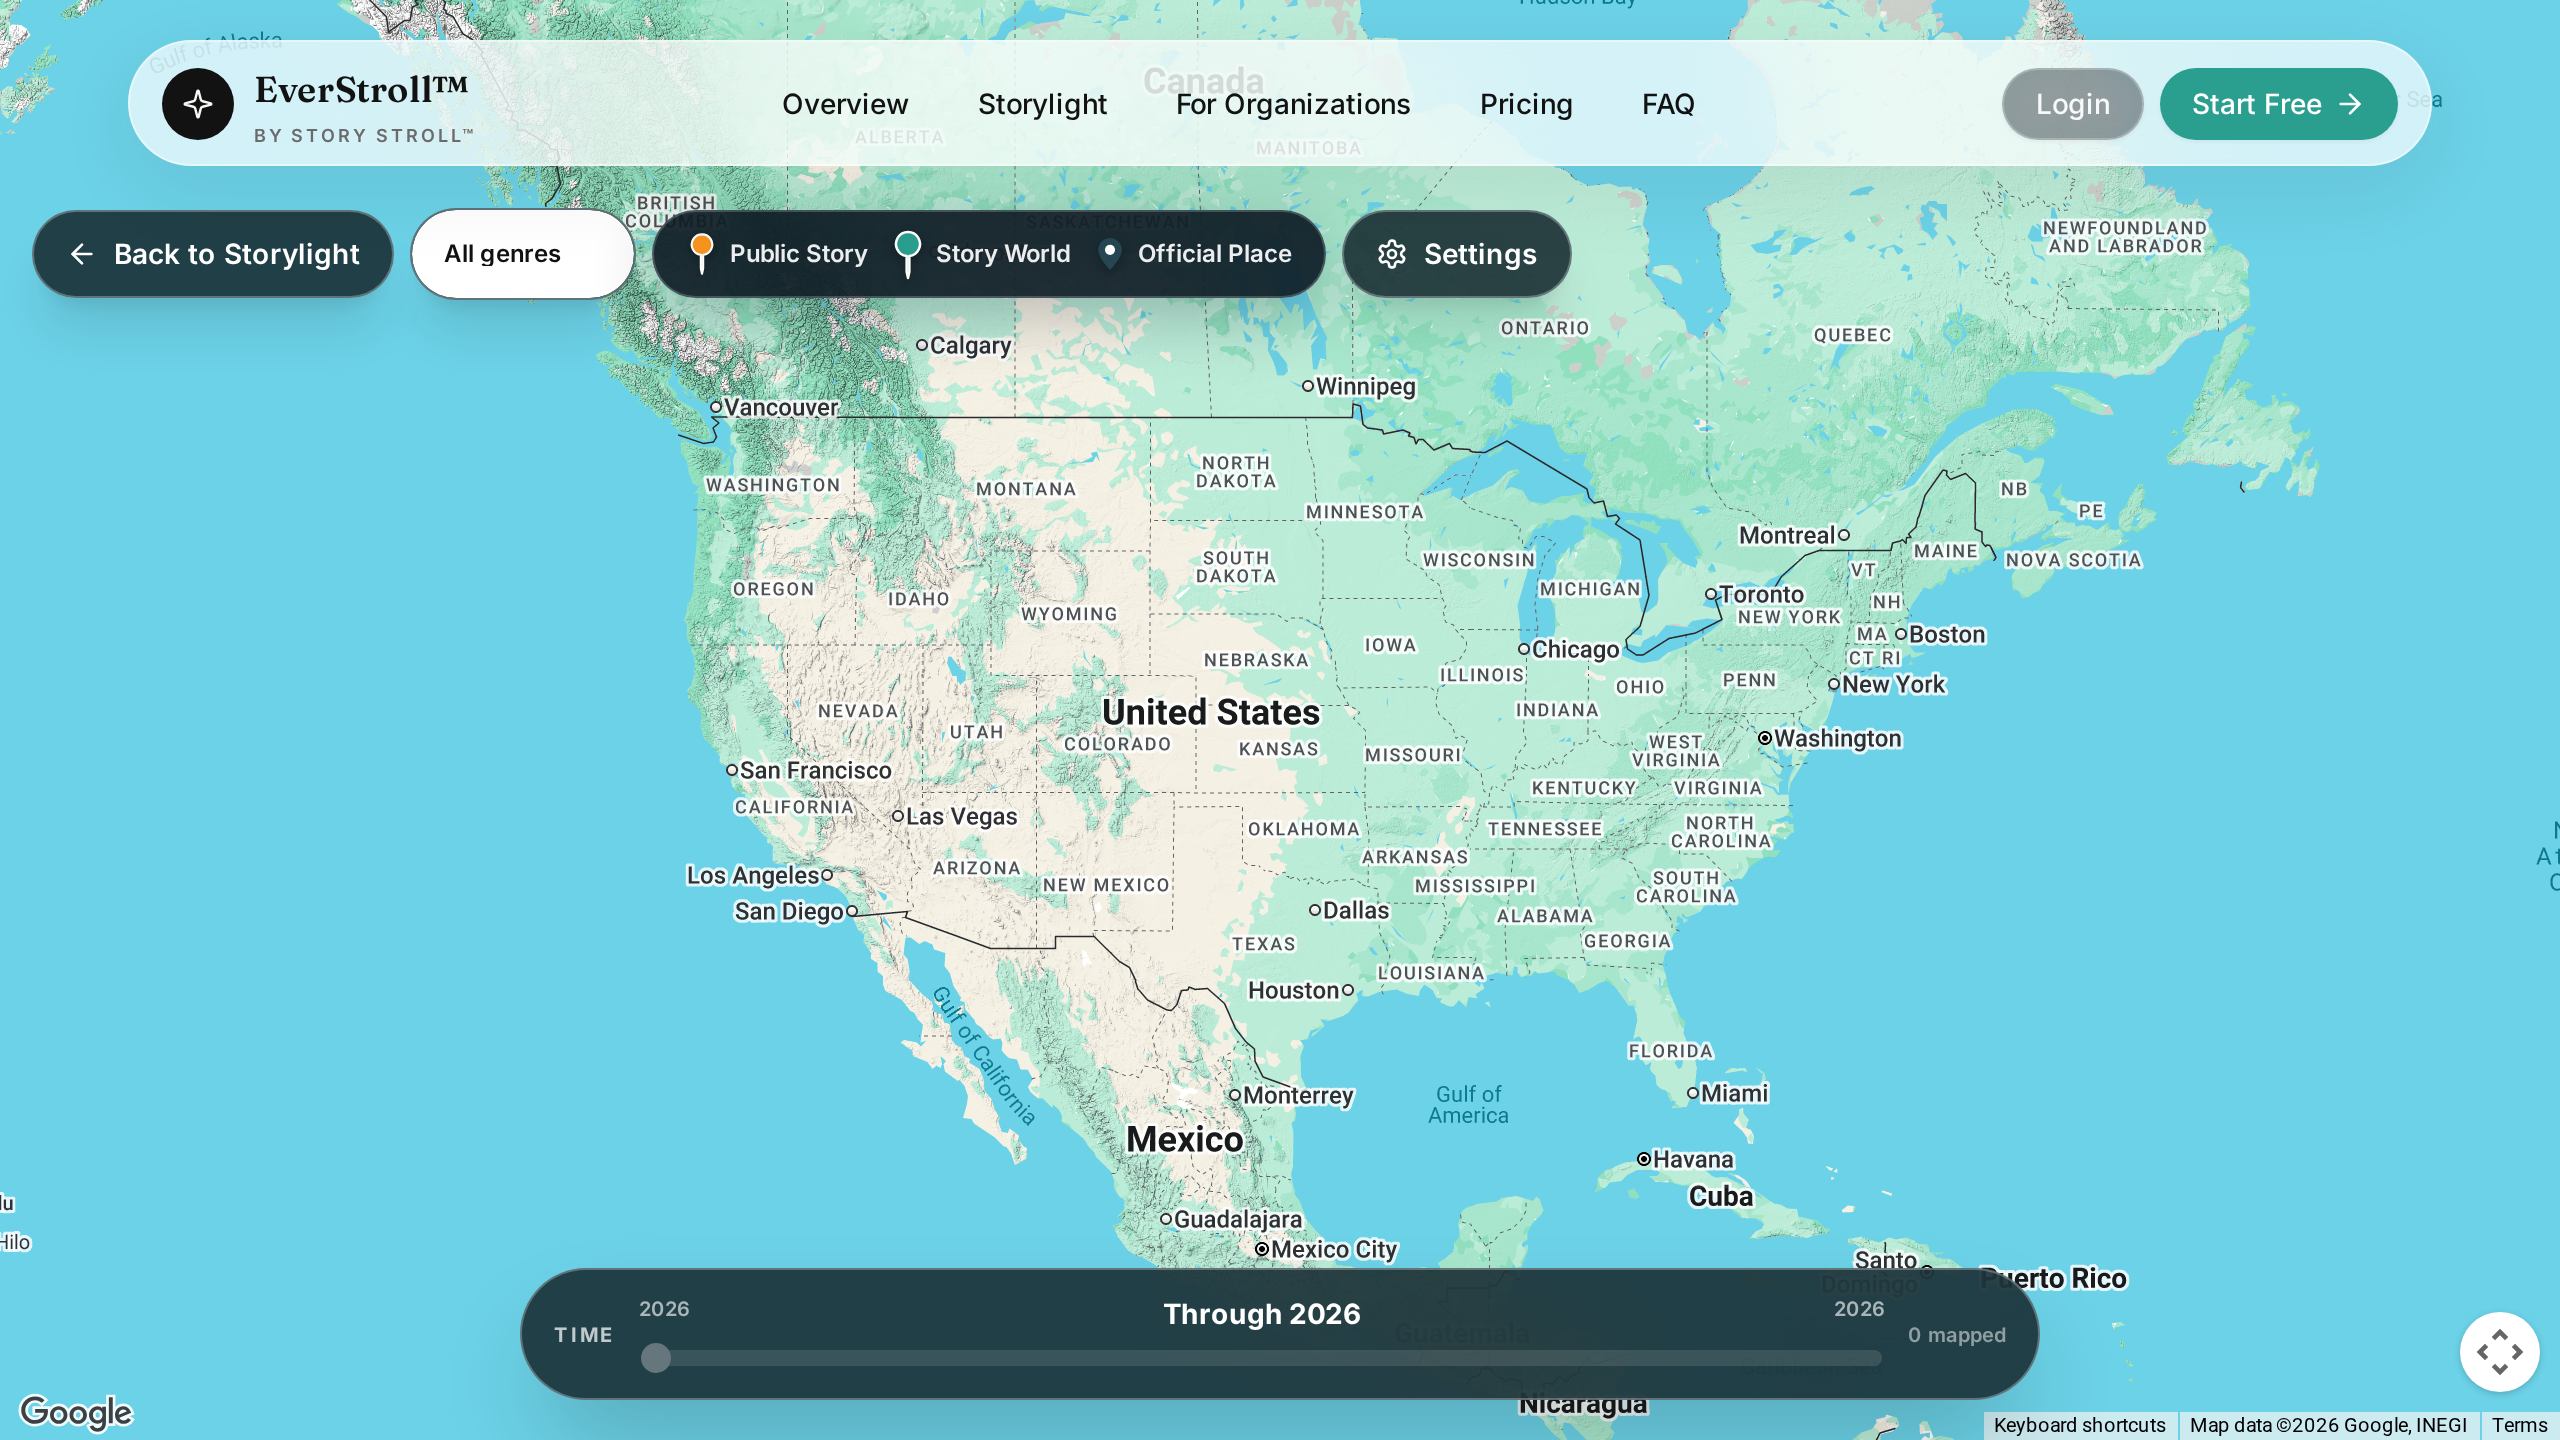Click the Mexico City label
Screen dimensions: 2560x1440
tap(1334, 1249)
